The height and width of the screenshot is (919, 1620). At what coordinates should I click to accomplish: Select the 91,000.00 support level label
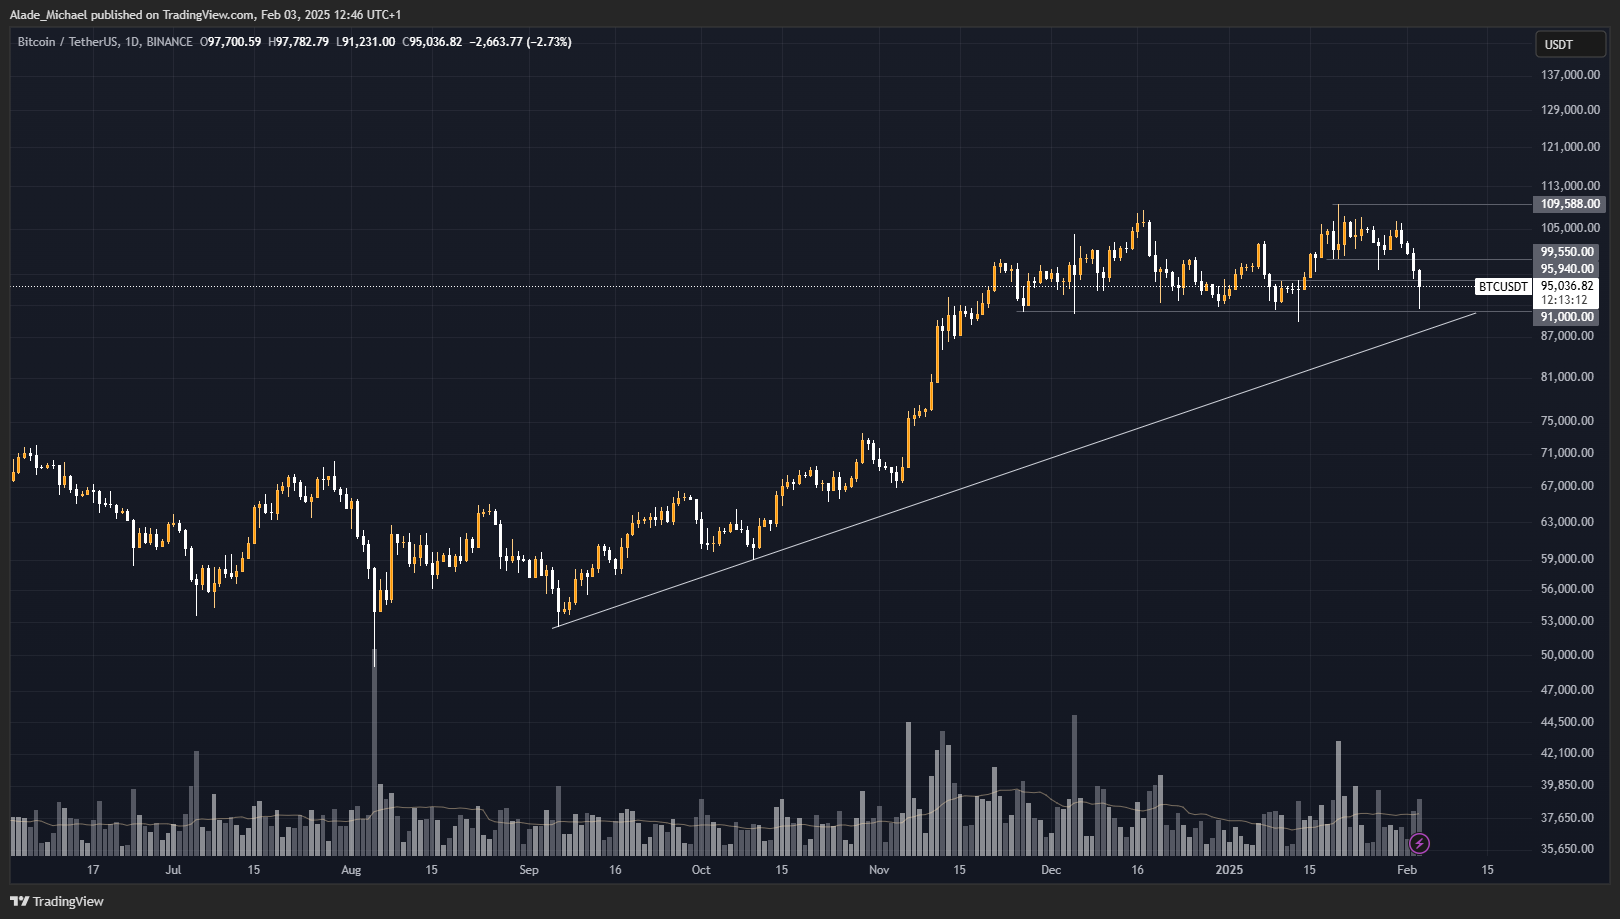tap(1566, 317)
